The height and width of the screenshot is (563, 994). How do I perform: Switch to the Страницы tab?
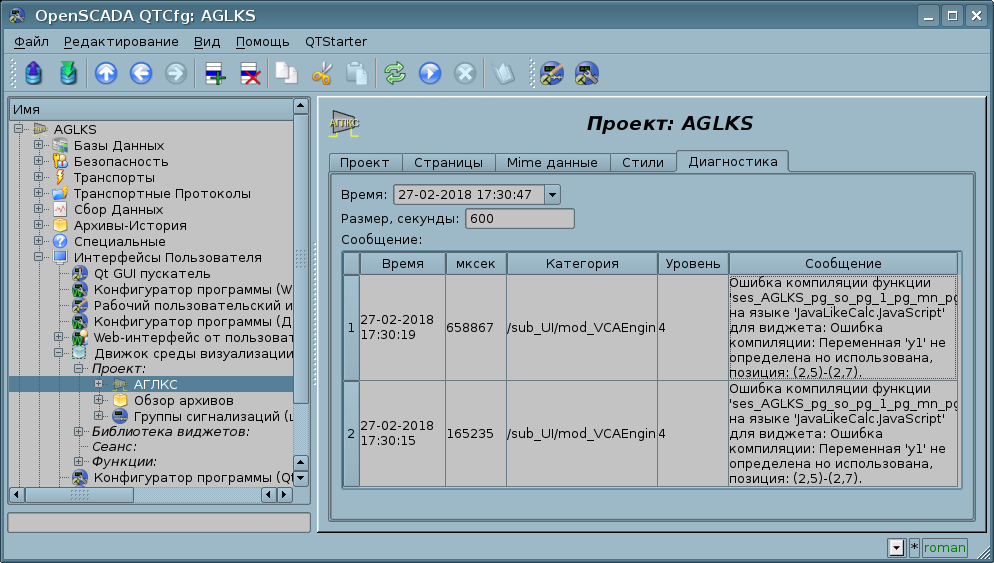point(448,162)
